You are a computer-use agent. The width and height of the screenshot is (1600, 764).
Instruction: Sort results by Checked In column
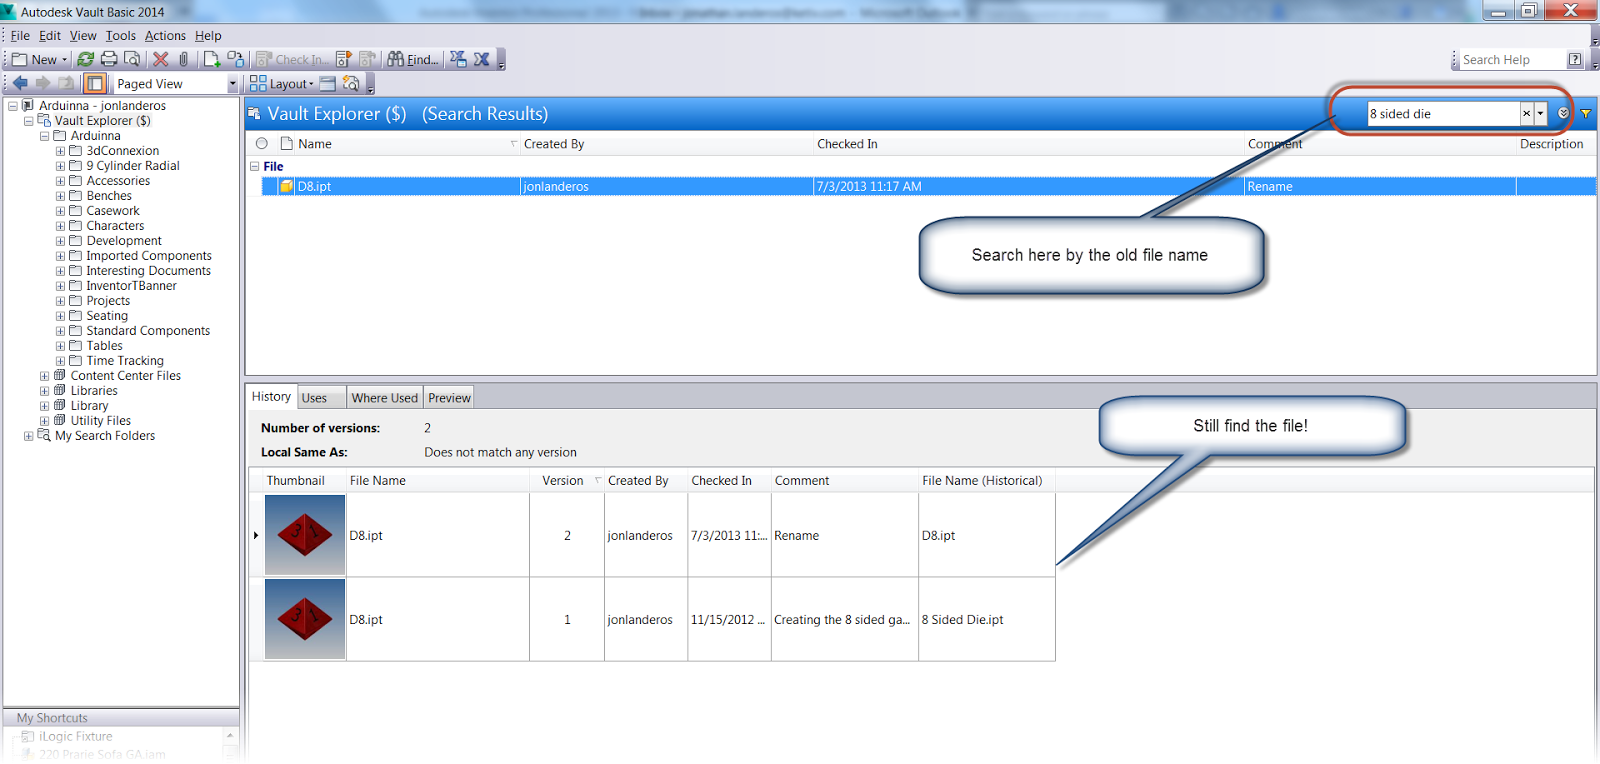coord(847,144)
